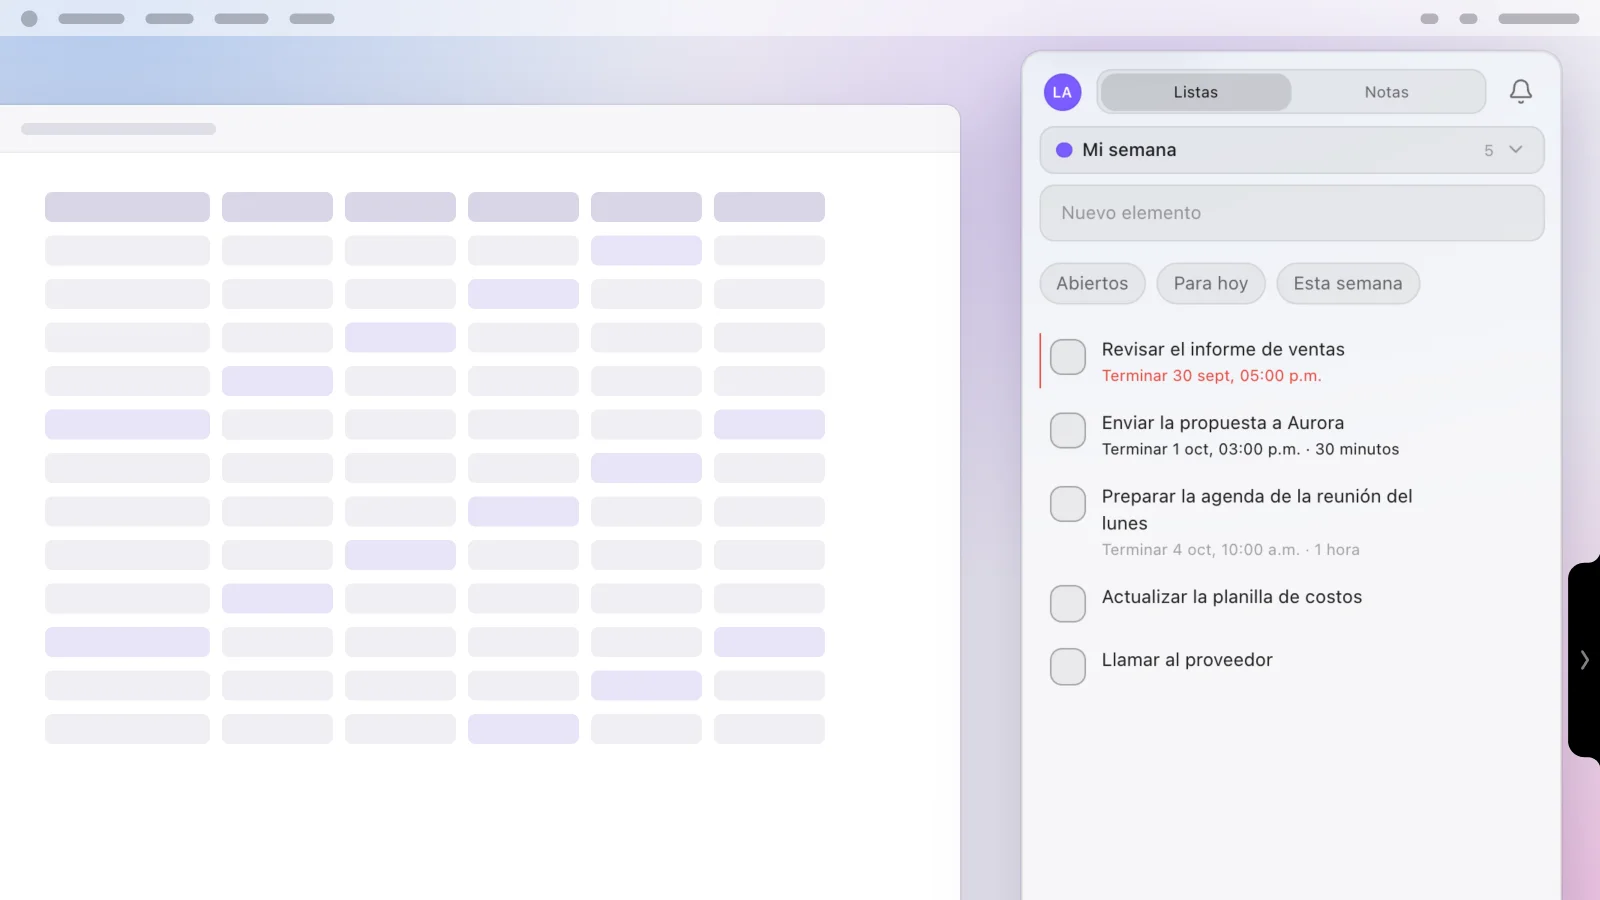
Task: Tick the Preparar la agenda task checkbox
Action: (1068, 504)
